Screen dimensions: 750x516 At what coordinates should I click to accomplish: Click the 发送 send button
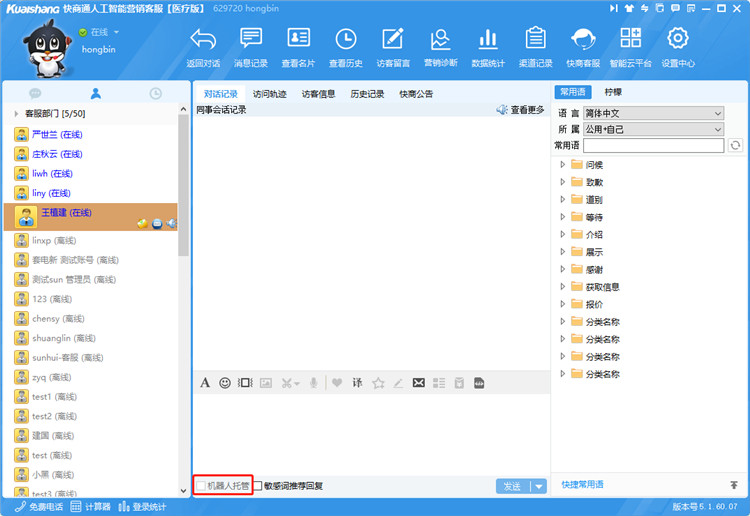point(512,486)
